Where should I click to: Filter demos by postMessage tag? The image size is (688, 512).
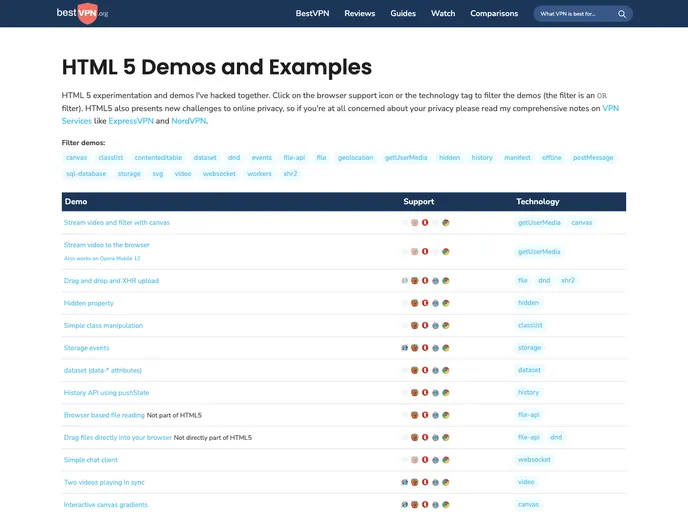coord(593,158)
